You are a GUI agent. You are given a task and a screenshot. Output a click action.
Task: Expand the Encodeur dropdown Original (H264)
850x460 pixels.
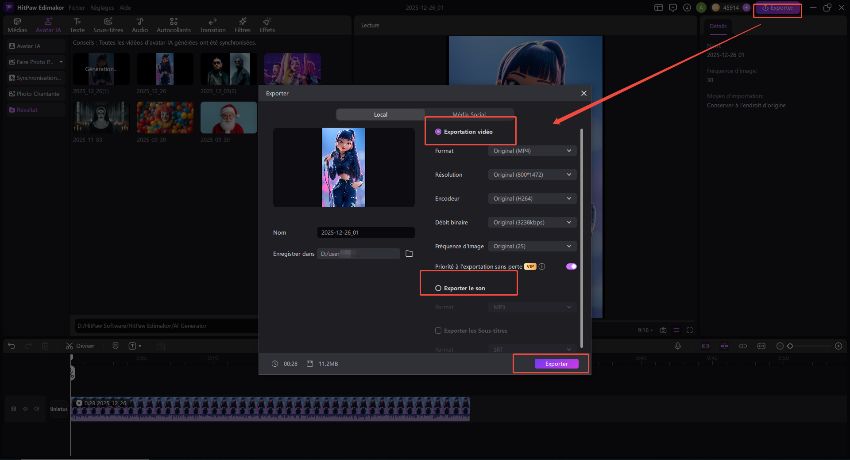point(533,198)
